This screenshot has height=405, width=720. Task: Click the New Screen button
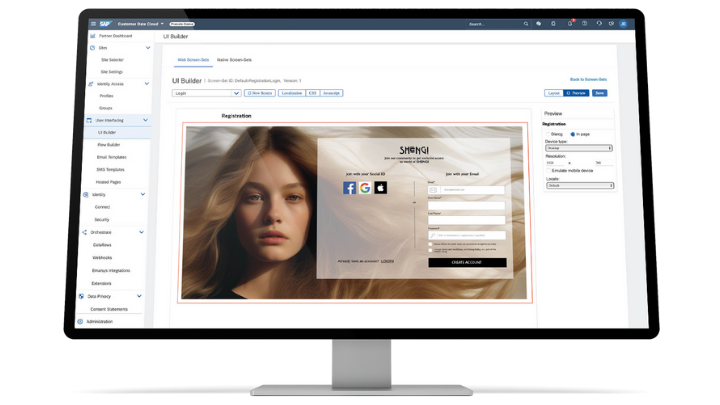click(260, 93)
